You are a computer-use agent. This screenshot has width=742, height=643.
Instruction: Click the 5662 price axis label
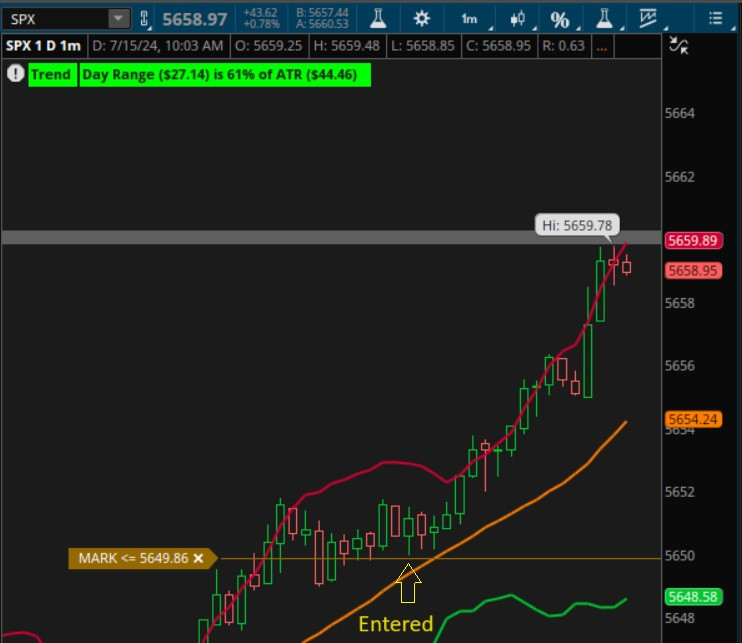pyautogui.click(x=680, y=177)
